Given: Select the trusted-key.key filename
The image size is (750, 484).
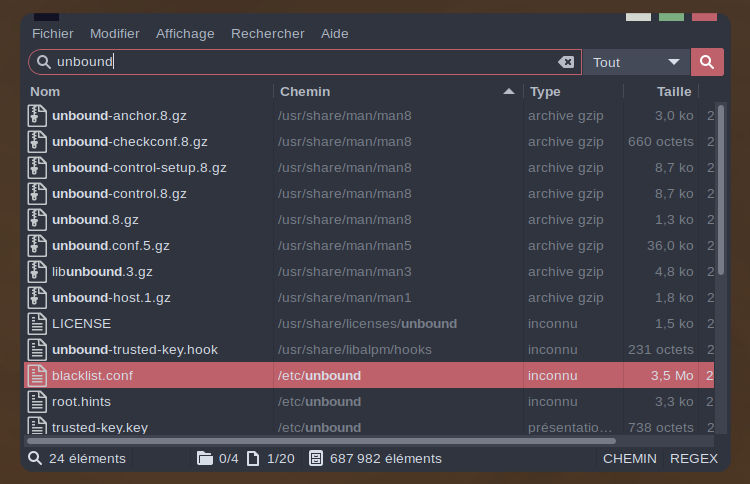Looking at the screenshot, I should coord(100,428).
